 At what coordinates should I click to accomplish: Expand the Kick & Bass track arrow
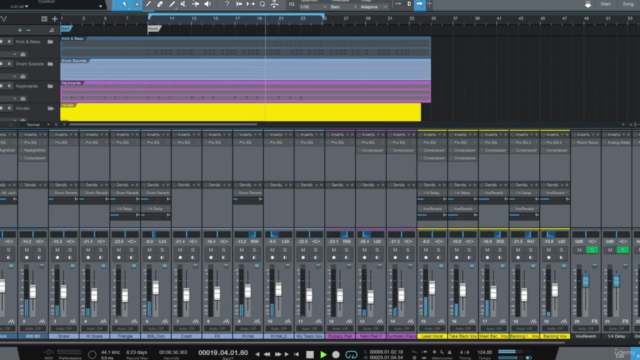tap(15, 54)
